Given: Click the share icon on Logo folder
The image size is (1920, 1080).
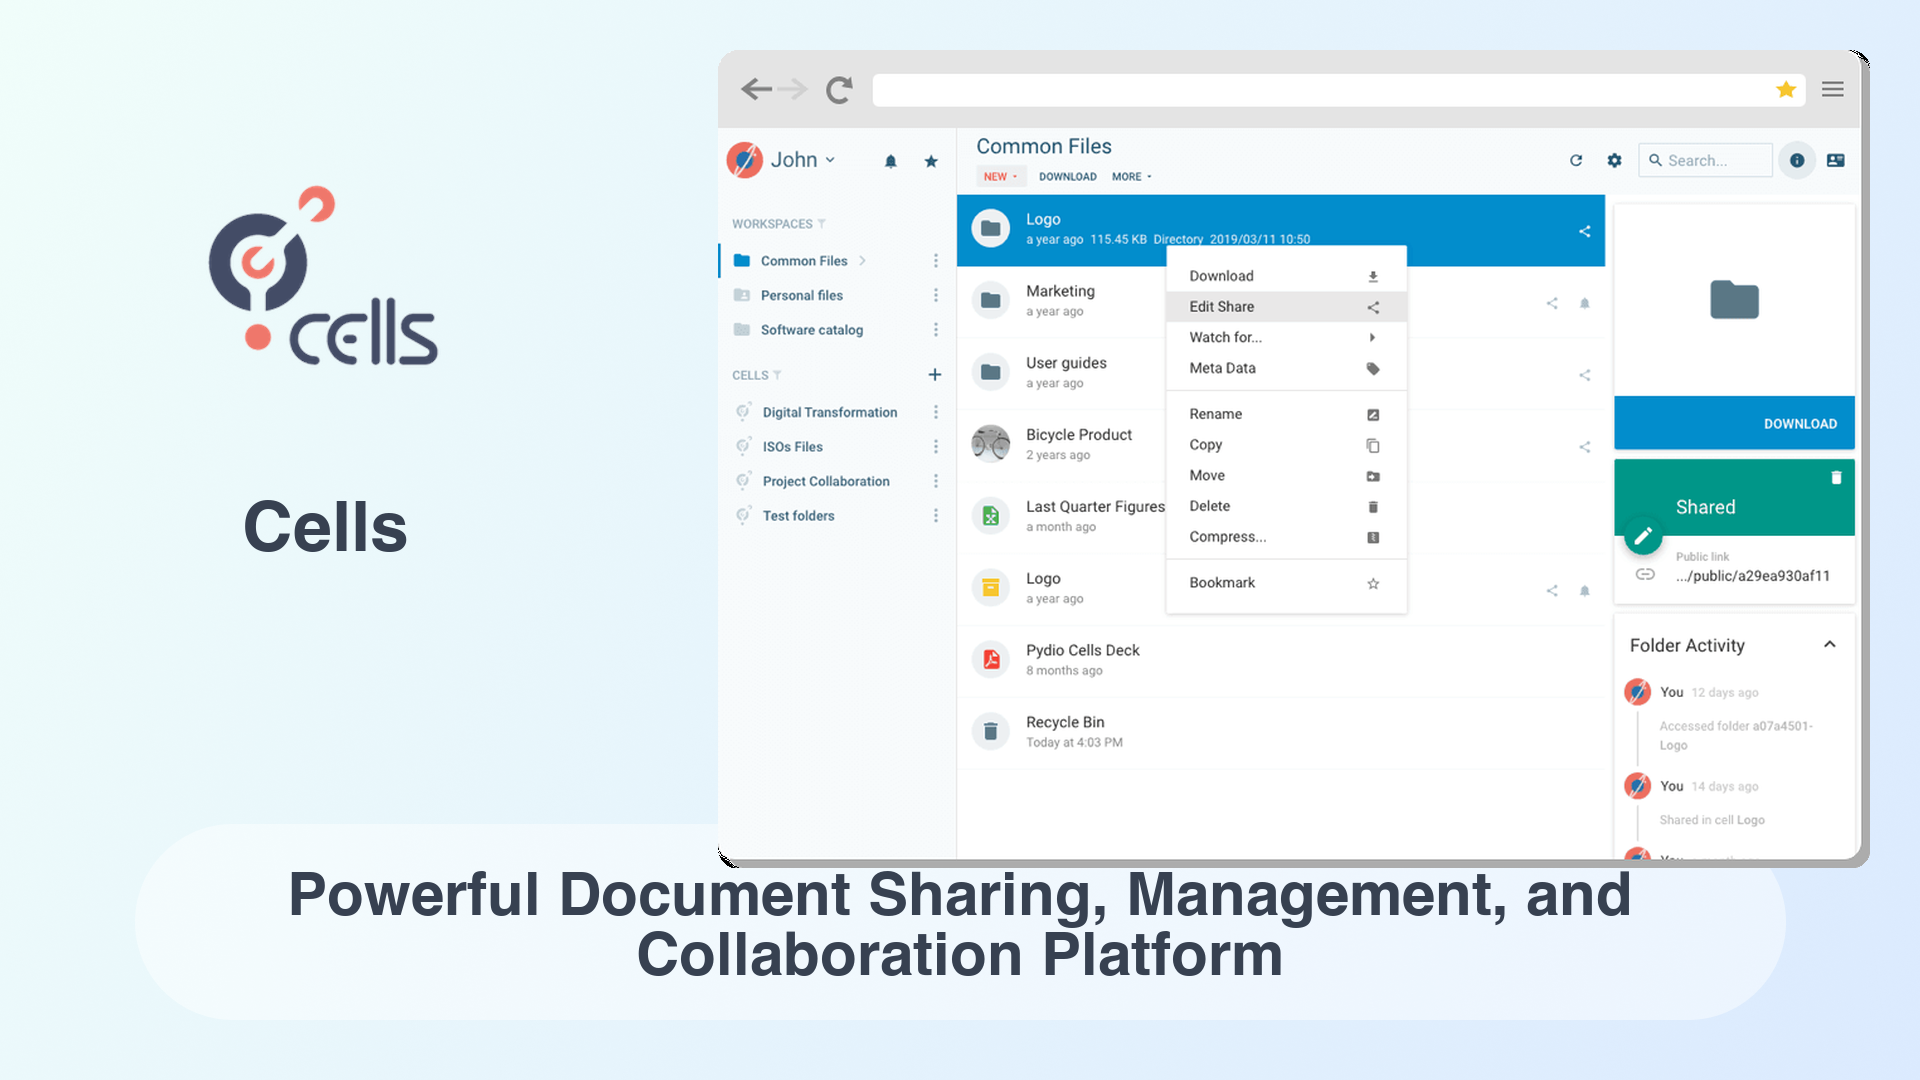Looking at the screenshot, I should pyautogui.click(x=1582, y=232).
